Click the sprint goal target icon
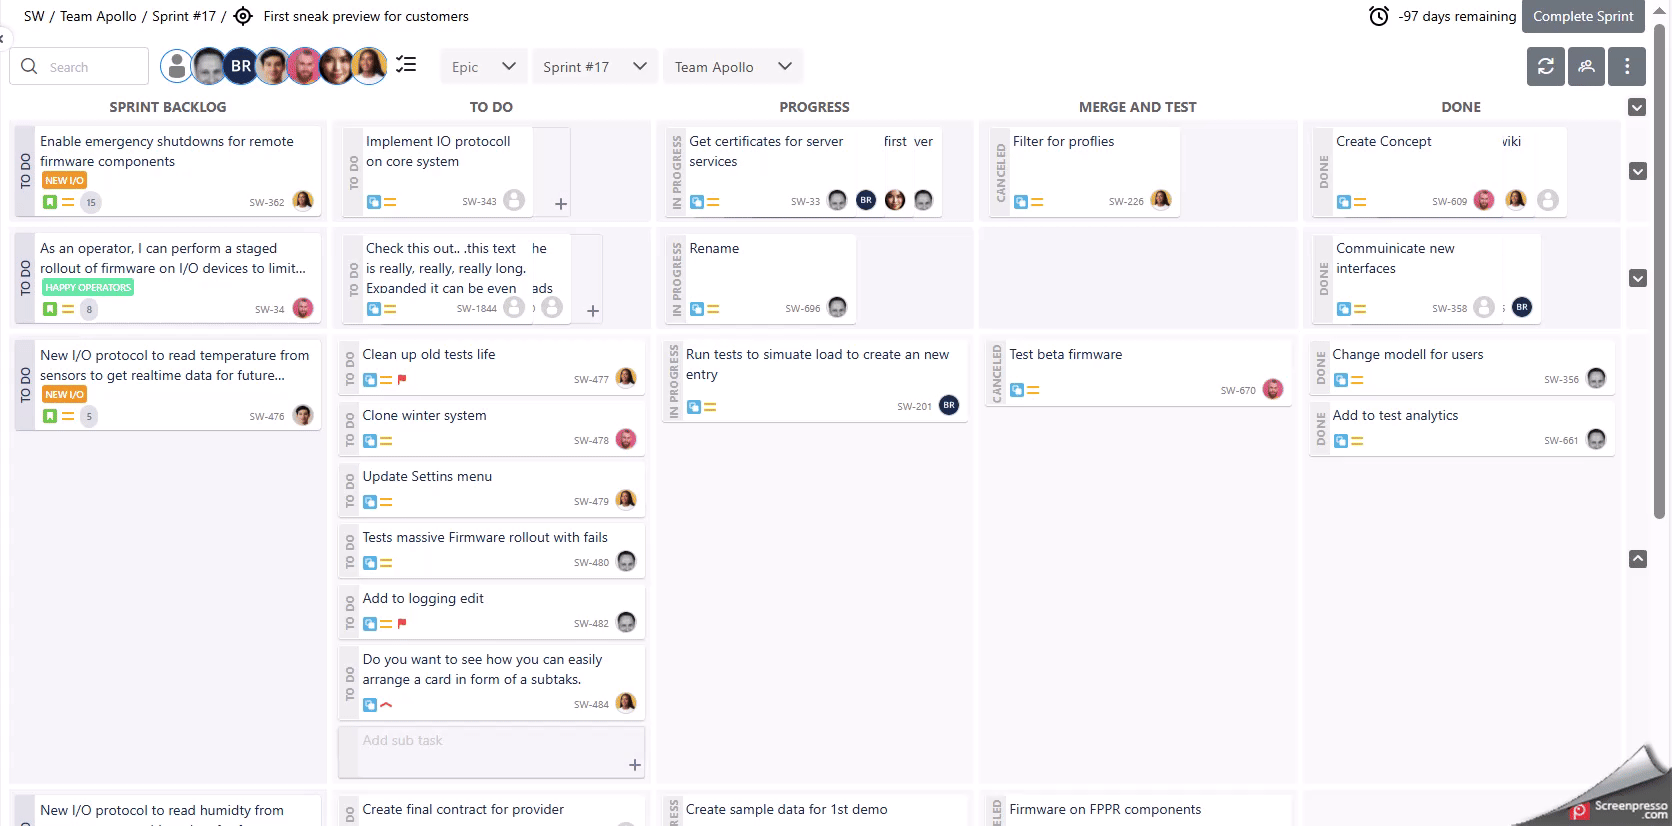Viewport: 1672px width, 826px height. pos(243,16)
